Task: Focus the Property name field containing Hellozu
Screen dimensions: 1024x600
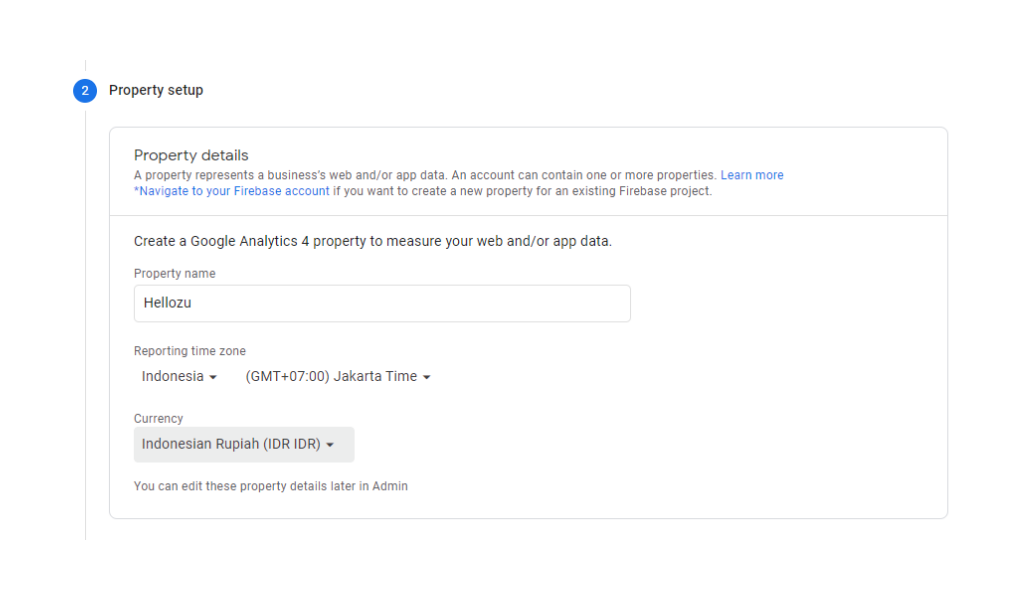Action: click(382, 304)
